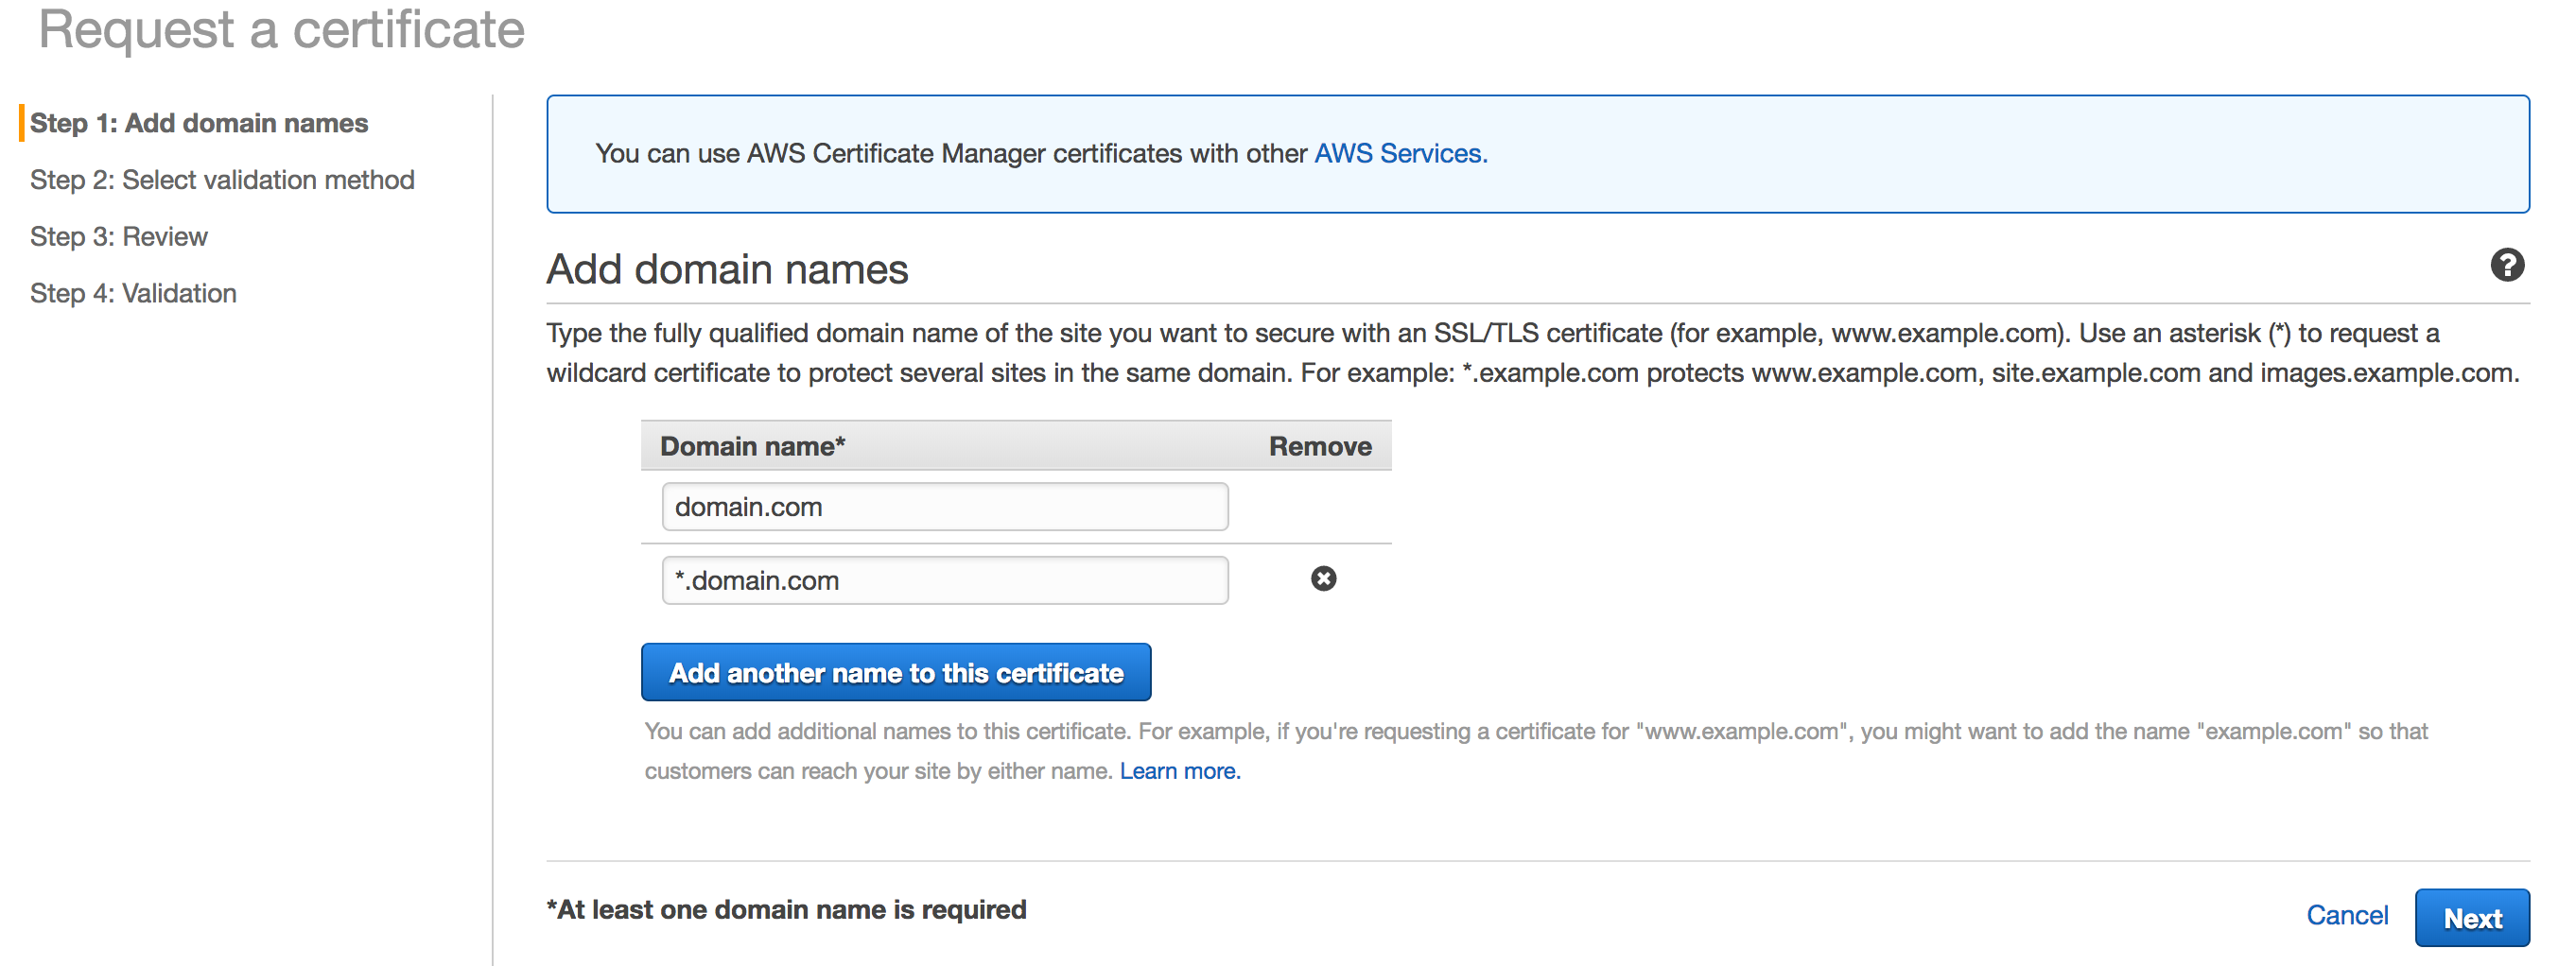Click the domain.com input field
This screenshot has height=966, width=2576.
click(944, 507)
